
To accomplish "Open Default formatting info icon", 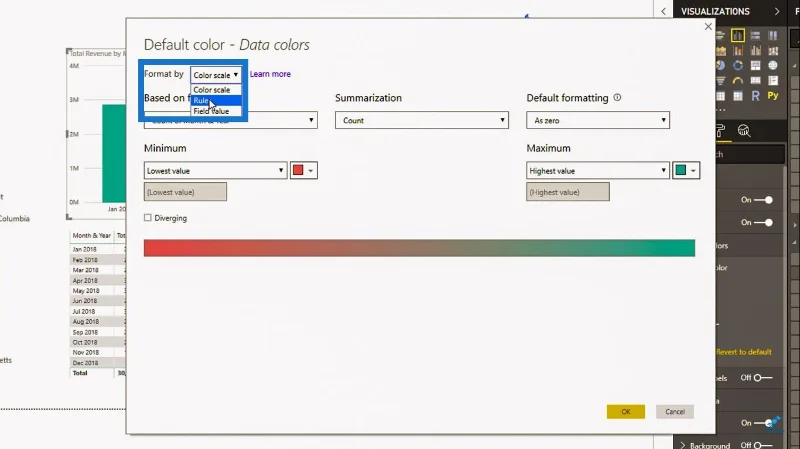I will click(x=617, y=97).
